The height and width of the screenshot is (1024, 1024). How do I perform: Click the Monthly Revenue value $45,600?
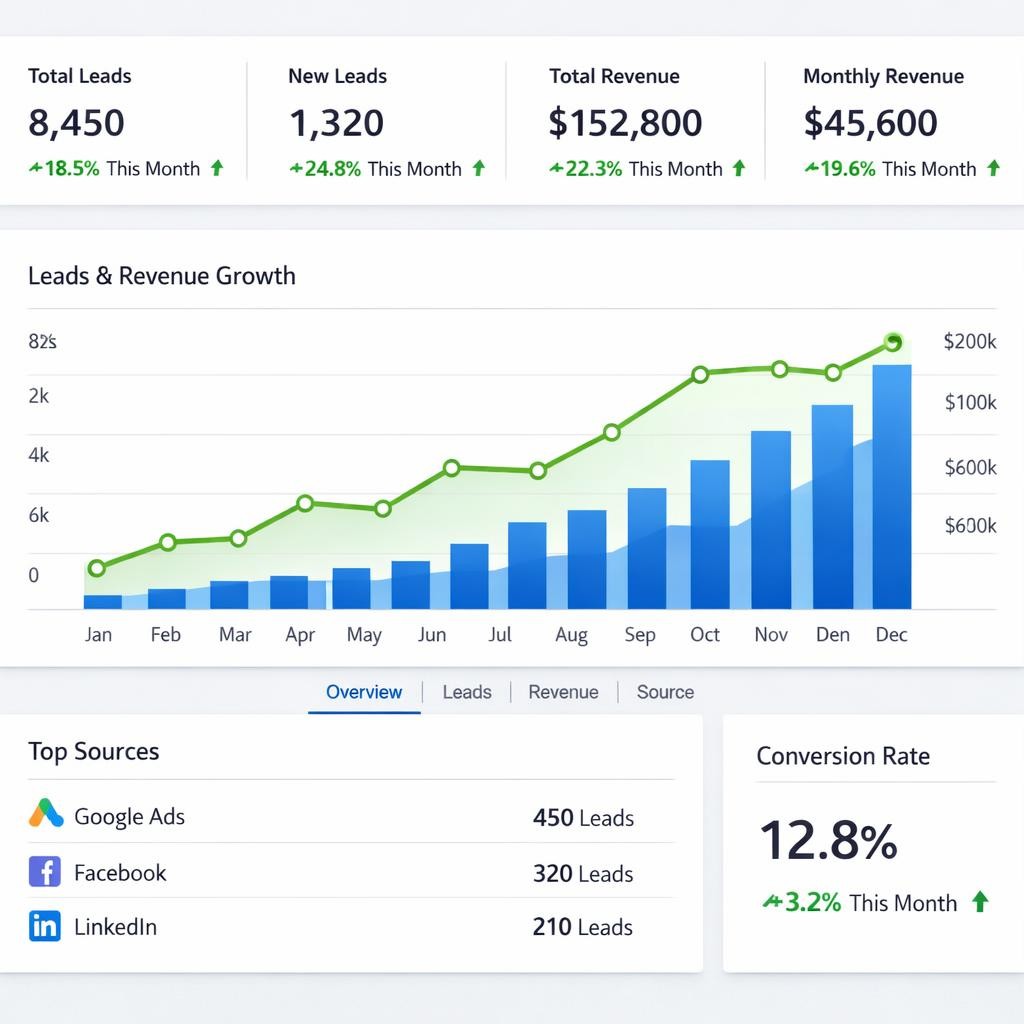point(871,123)
